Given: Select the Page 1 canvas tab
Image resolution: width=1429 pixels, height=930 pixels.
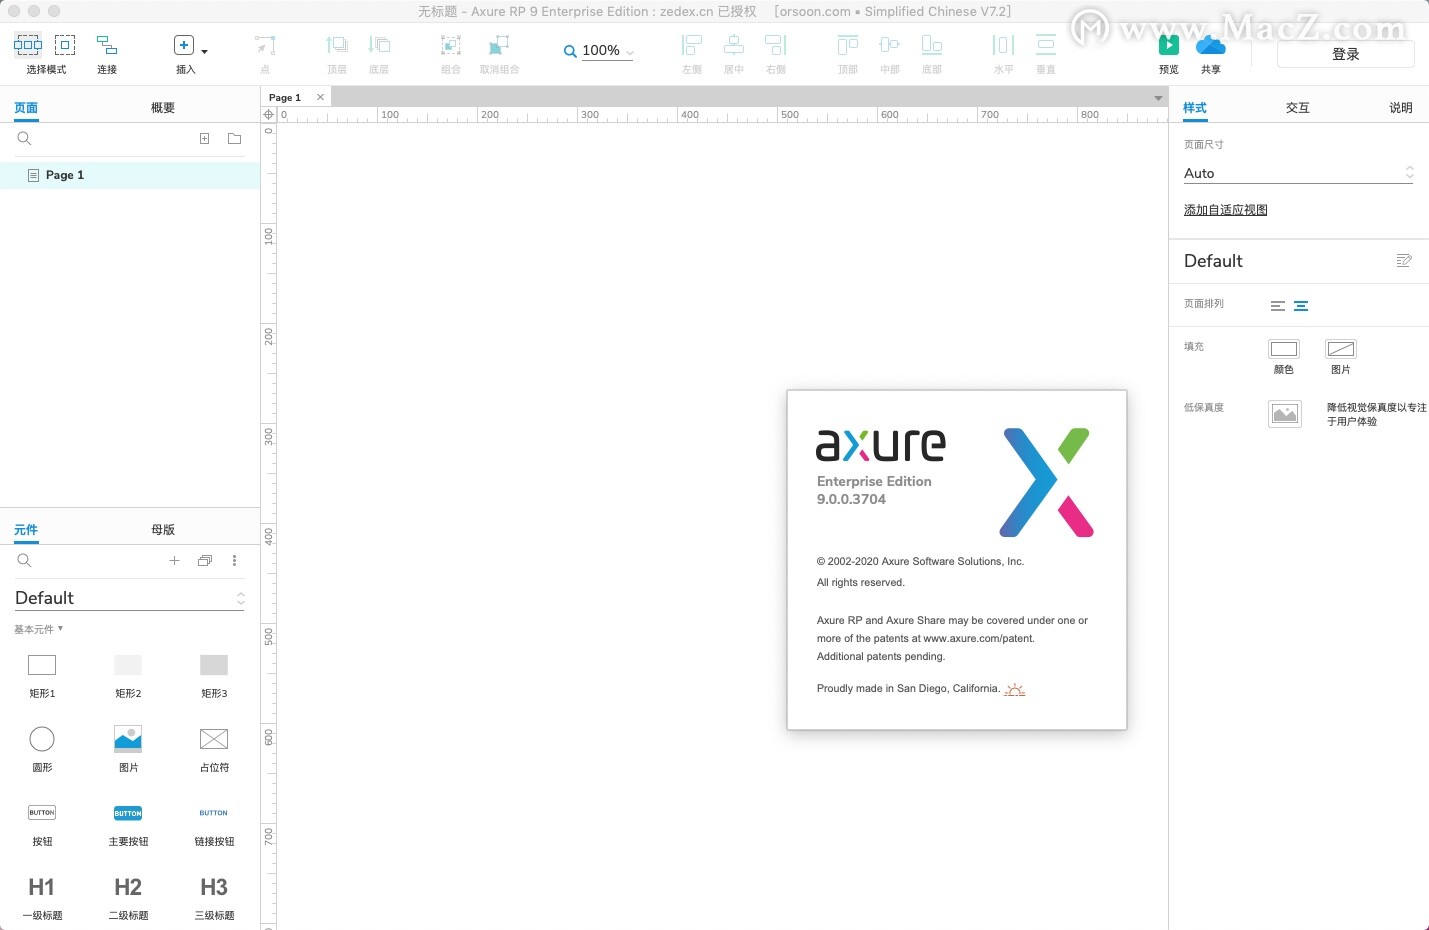Looking at the screenshot, I should tap(285, 97).
